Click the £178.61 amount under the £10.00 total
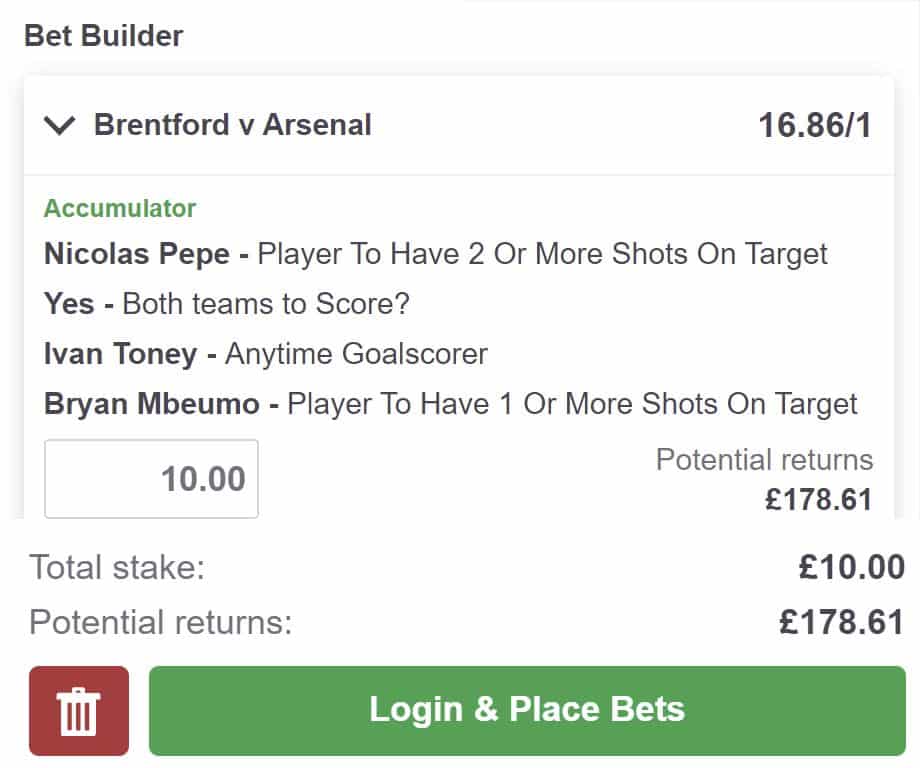920x768 pixels. click(841, 622)
